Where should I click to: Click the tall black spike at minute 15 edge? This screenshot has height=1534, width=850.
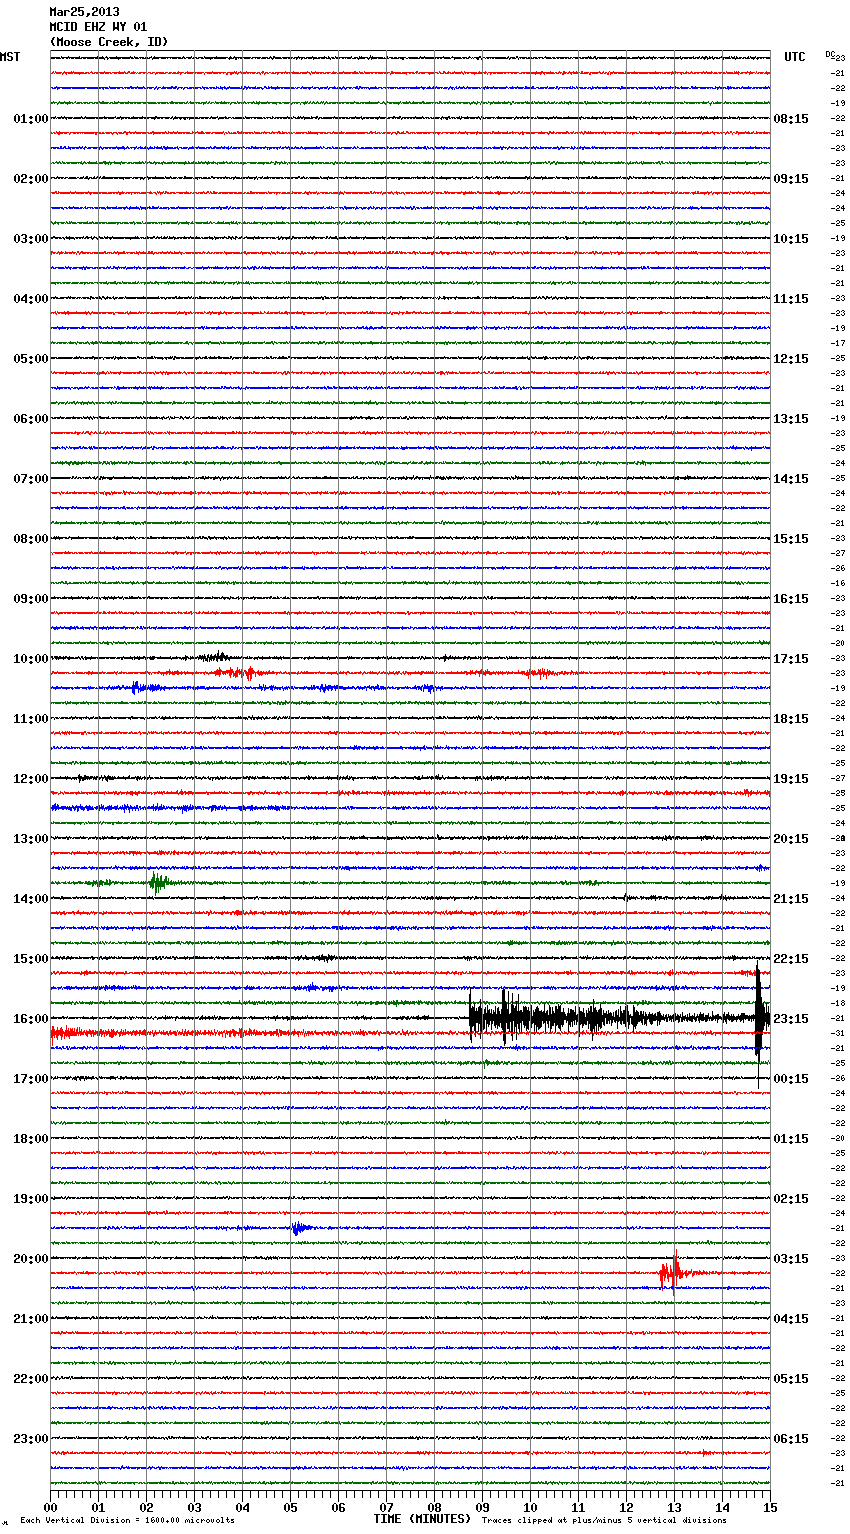[759, 1020]
